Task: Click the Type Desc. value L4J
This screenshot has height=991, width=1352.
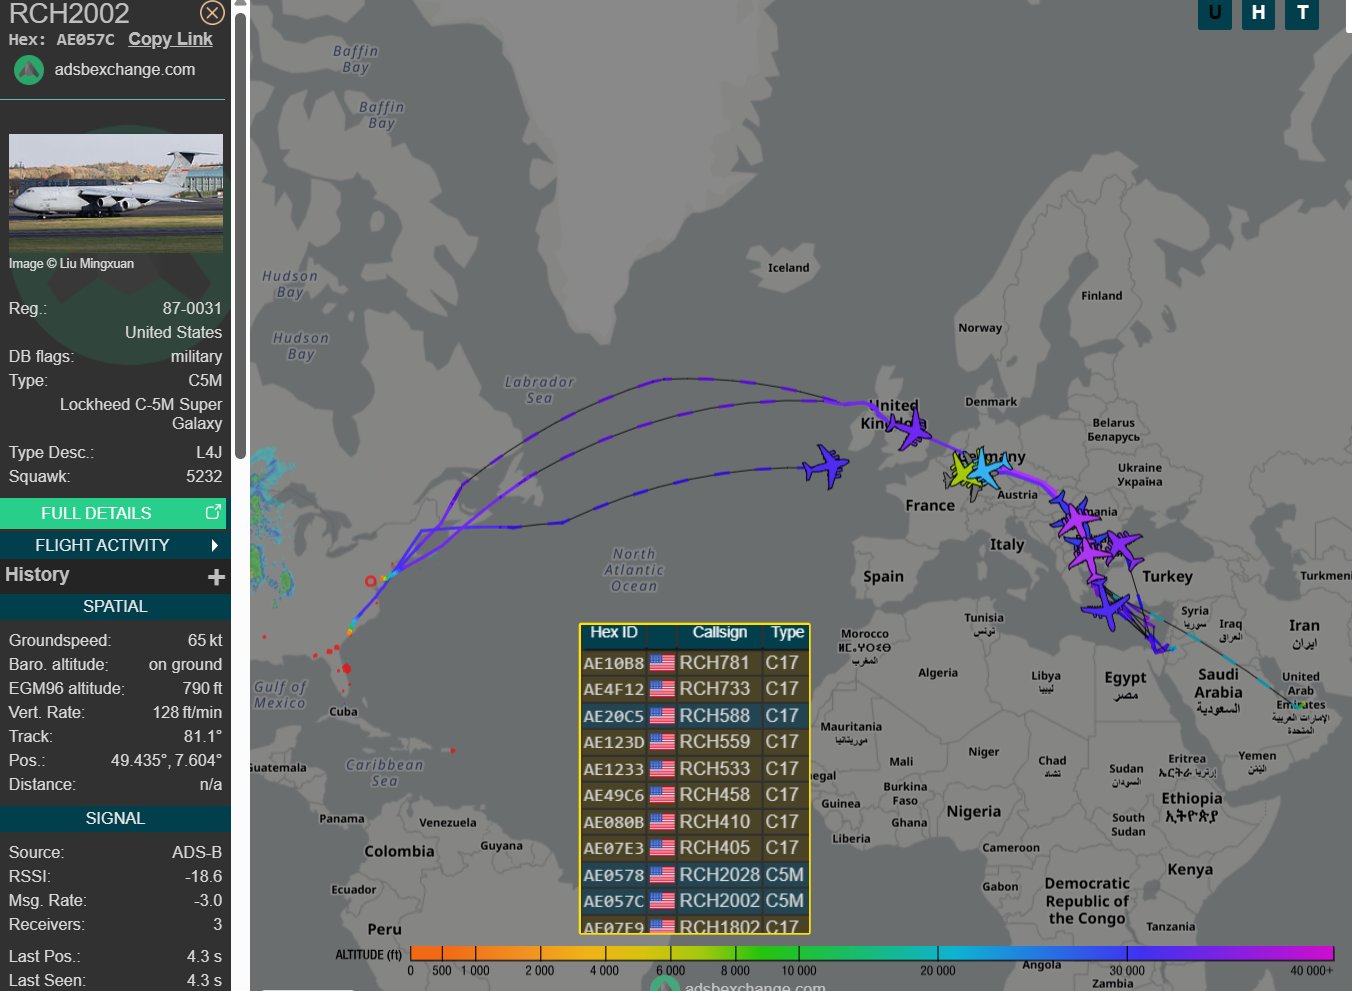Action: click(x=209, y=453)
